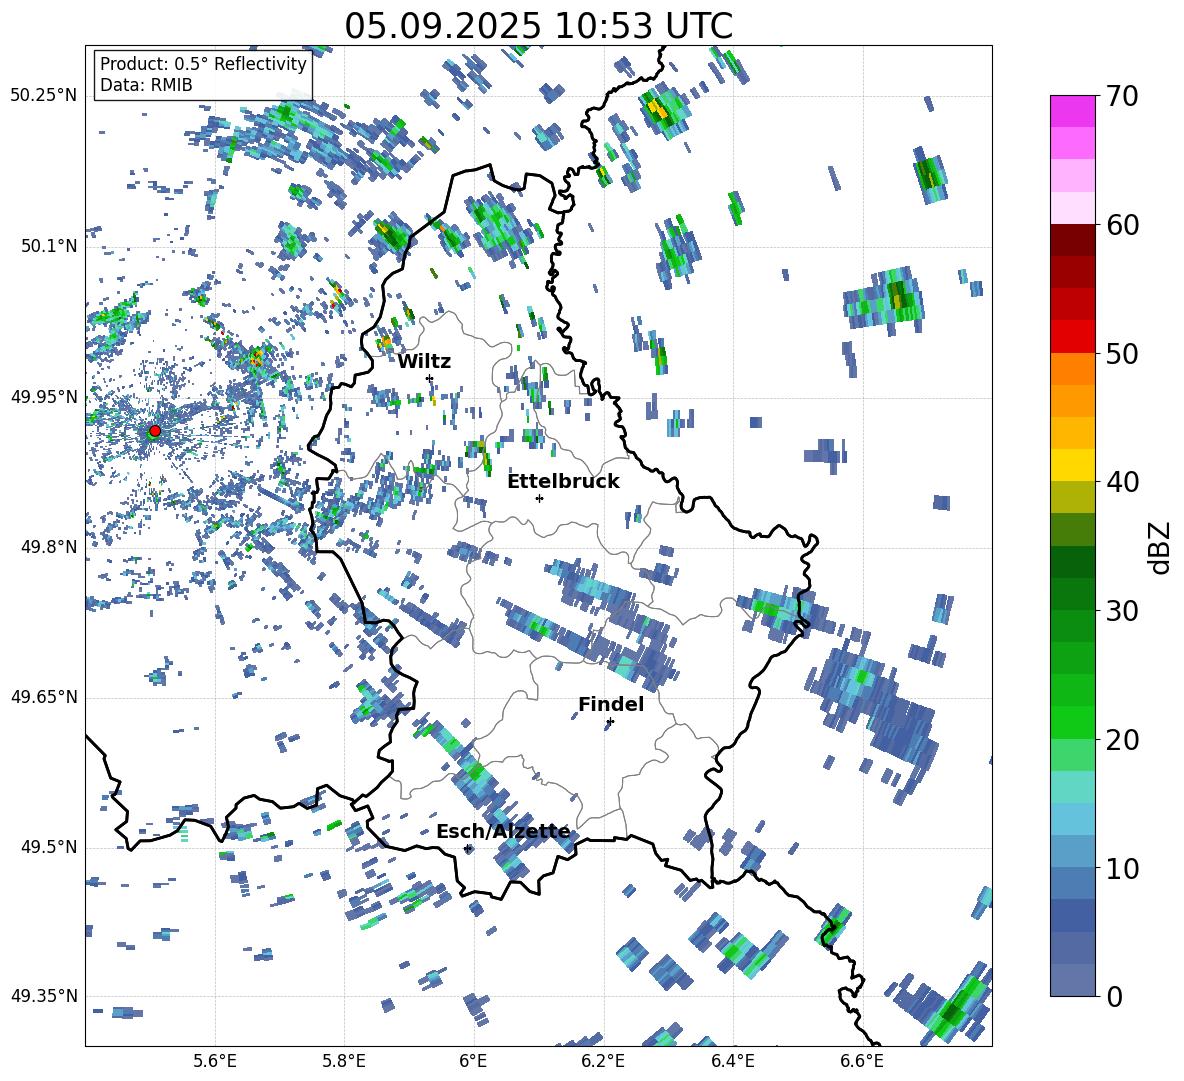Click the 30 value on colorbar
The image size is (1184, 1081).
[1122, 611]
